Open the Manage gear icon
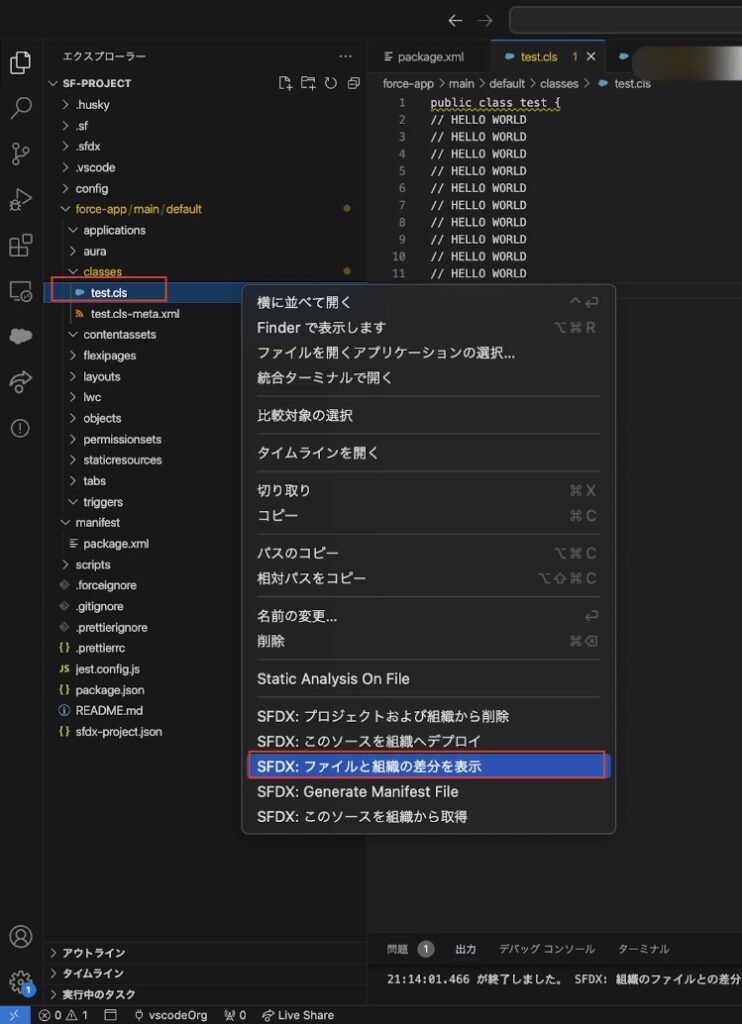 [20, 982]
